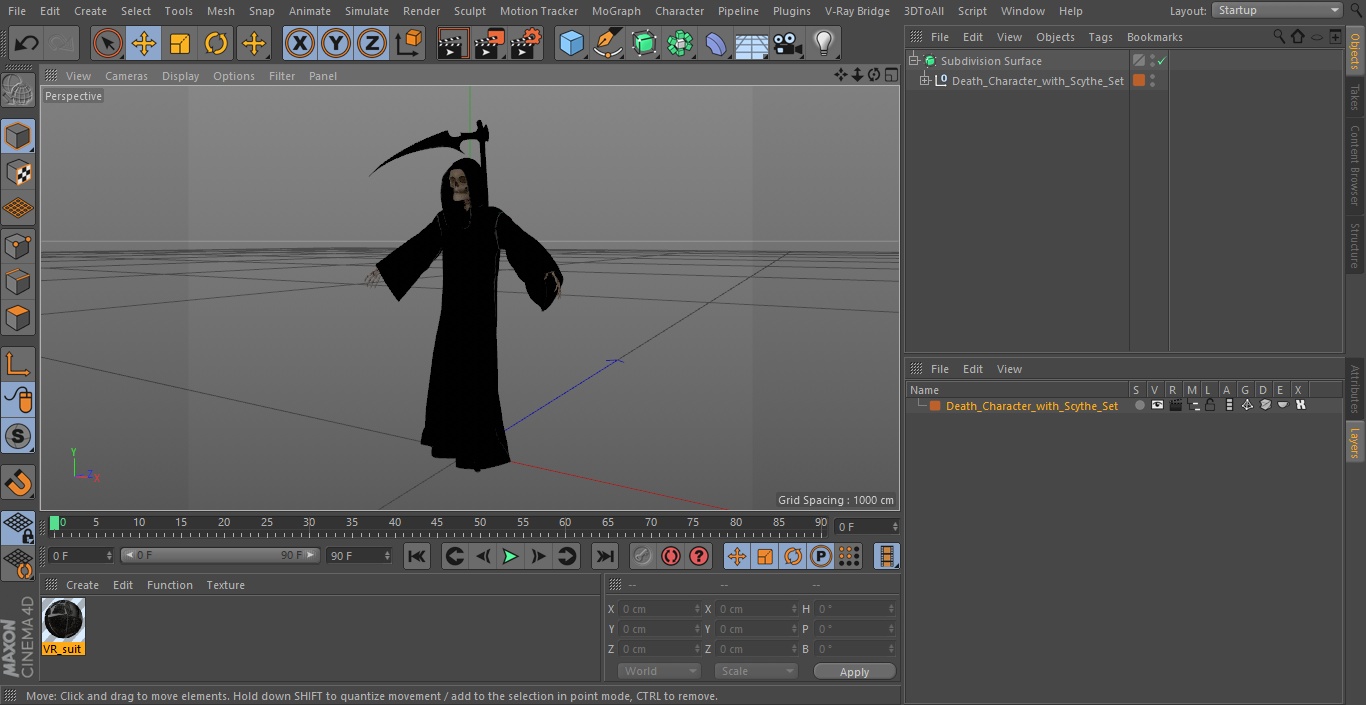Screen dimensions: 1366x705
Task: Toggle Z axis lock
Action: [x=372, y=44]
